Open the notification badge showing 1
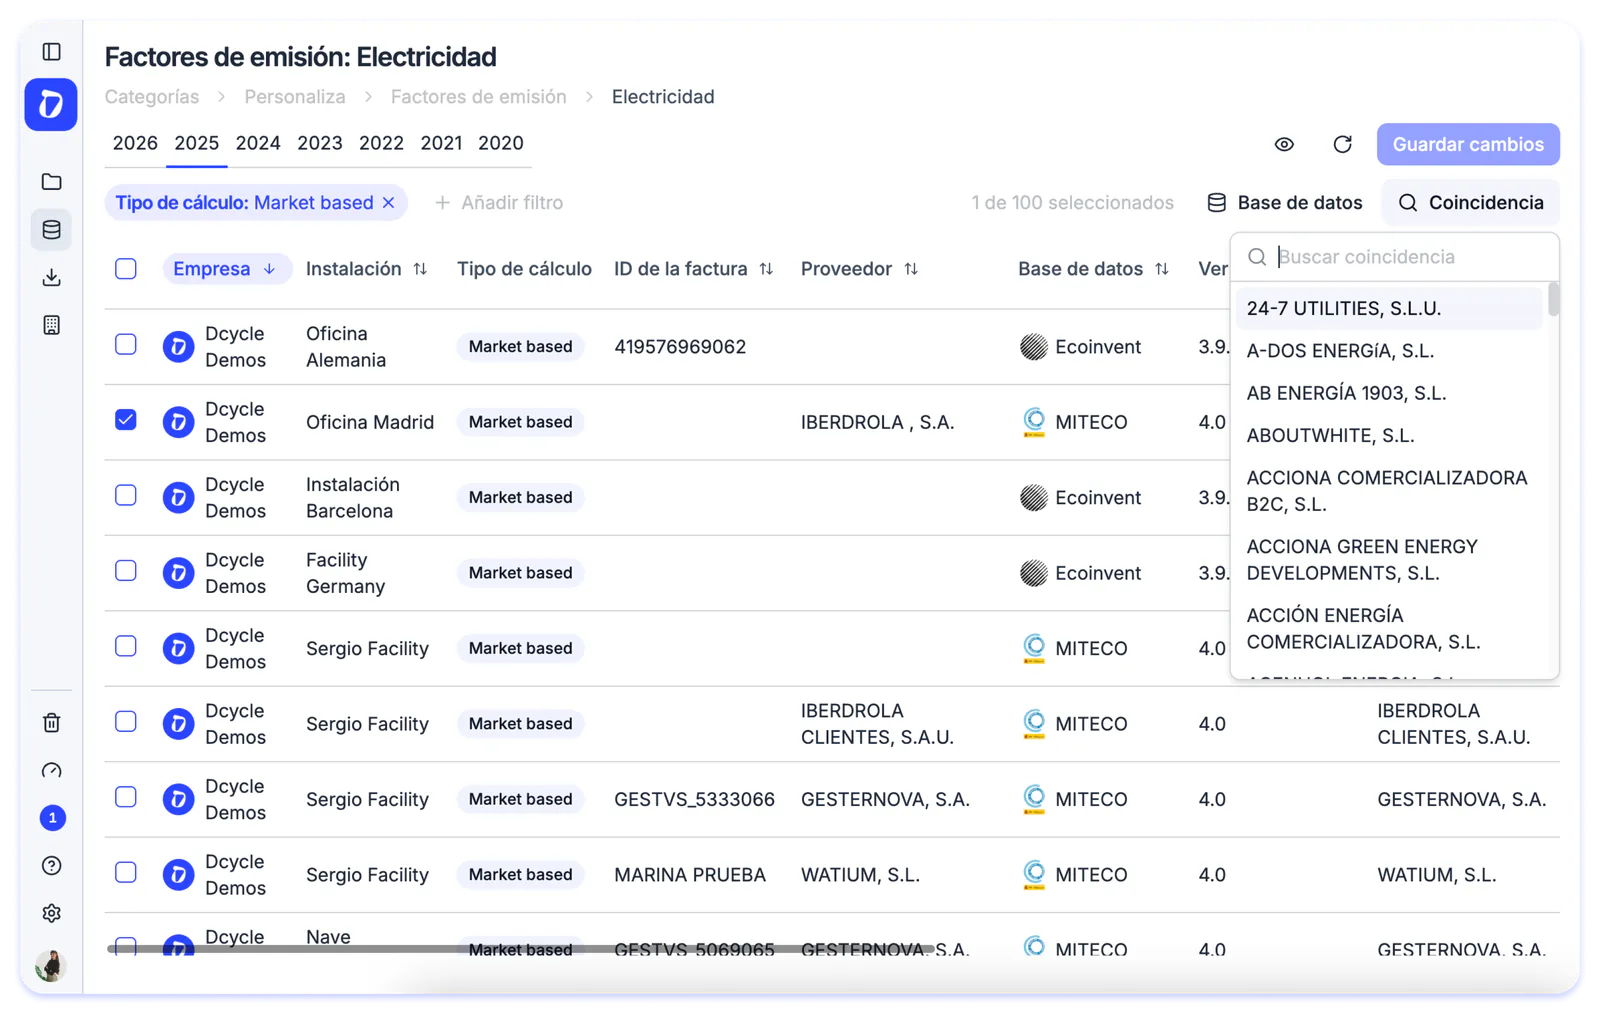The width and height of the screenshot is (1600, 1014). point(52,818)
